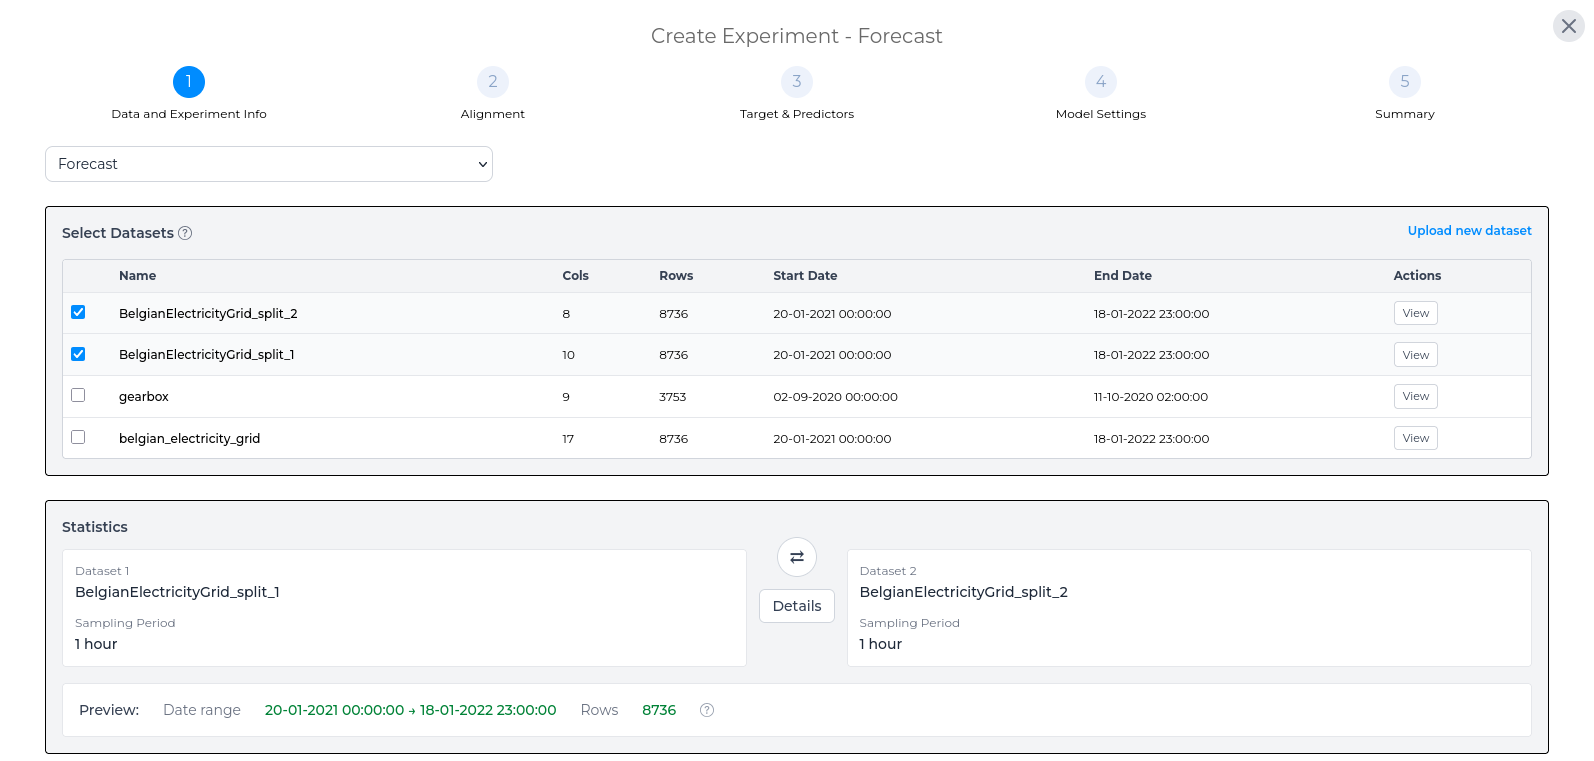View BelgianElectricityGrid_split_2 dataset

tap(1416, 313)
